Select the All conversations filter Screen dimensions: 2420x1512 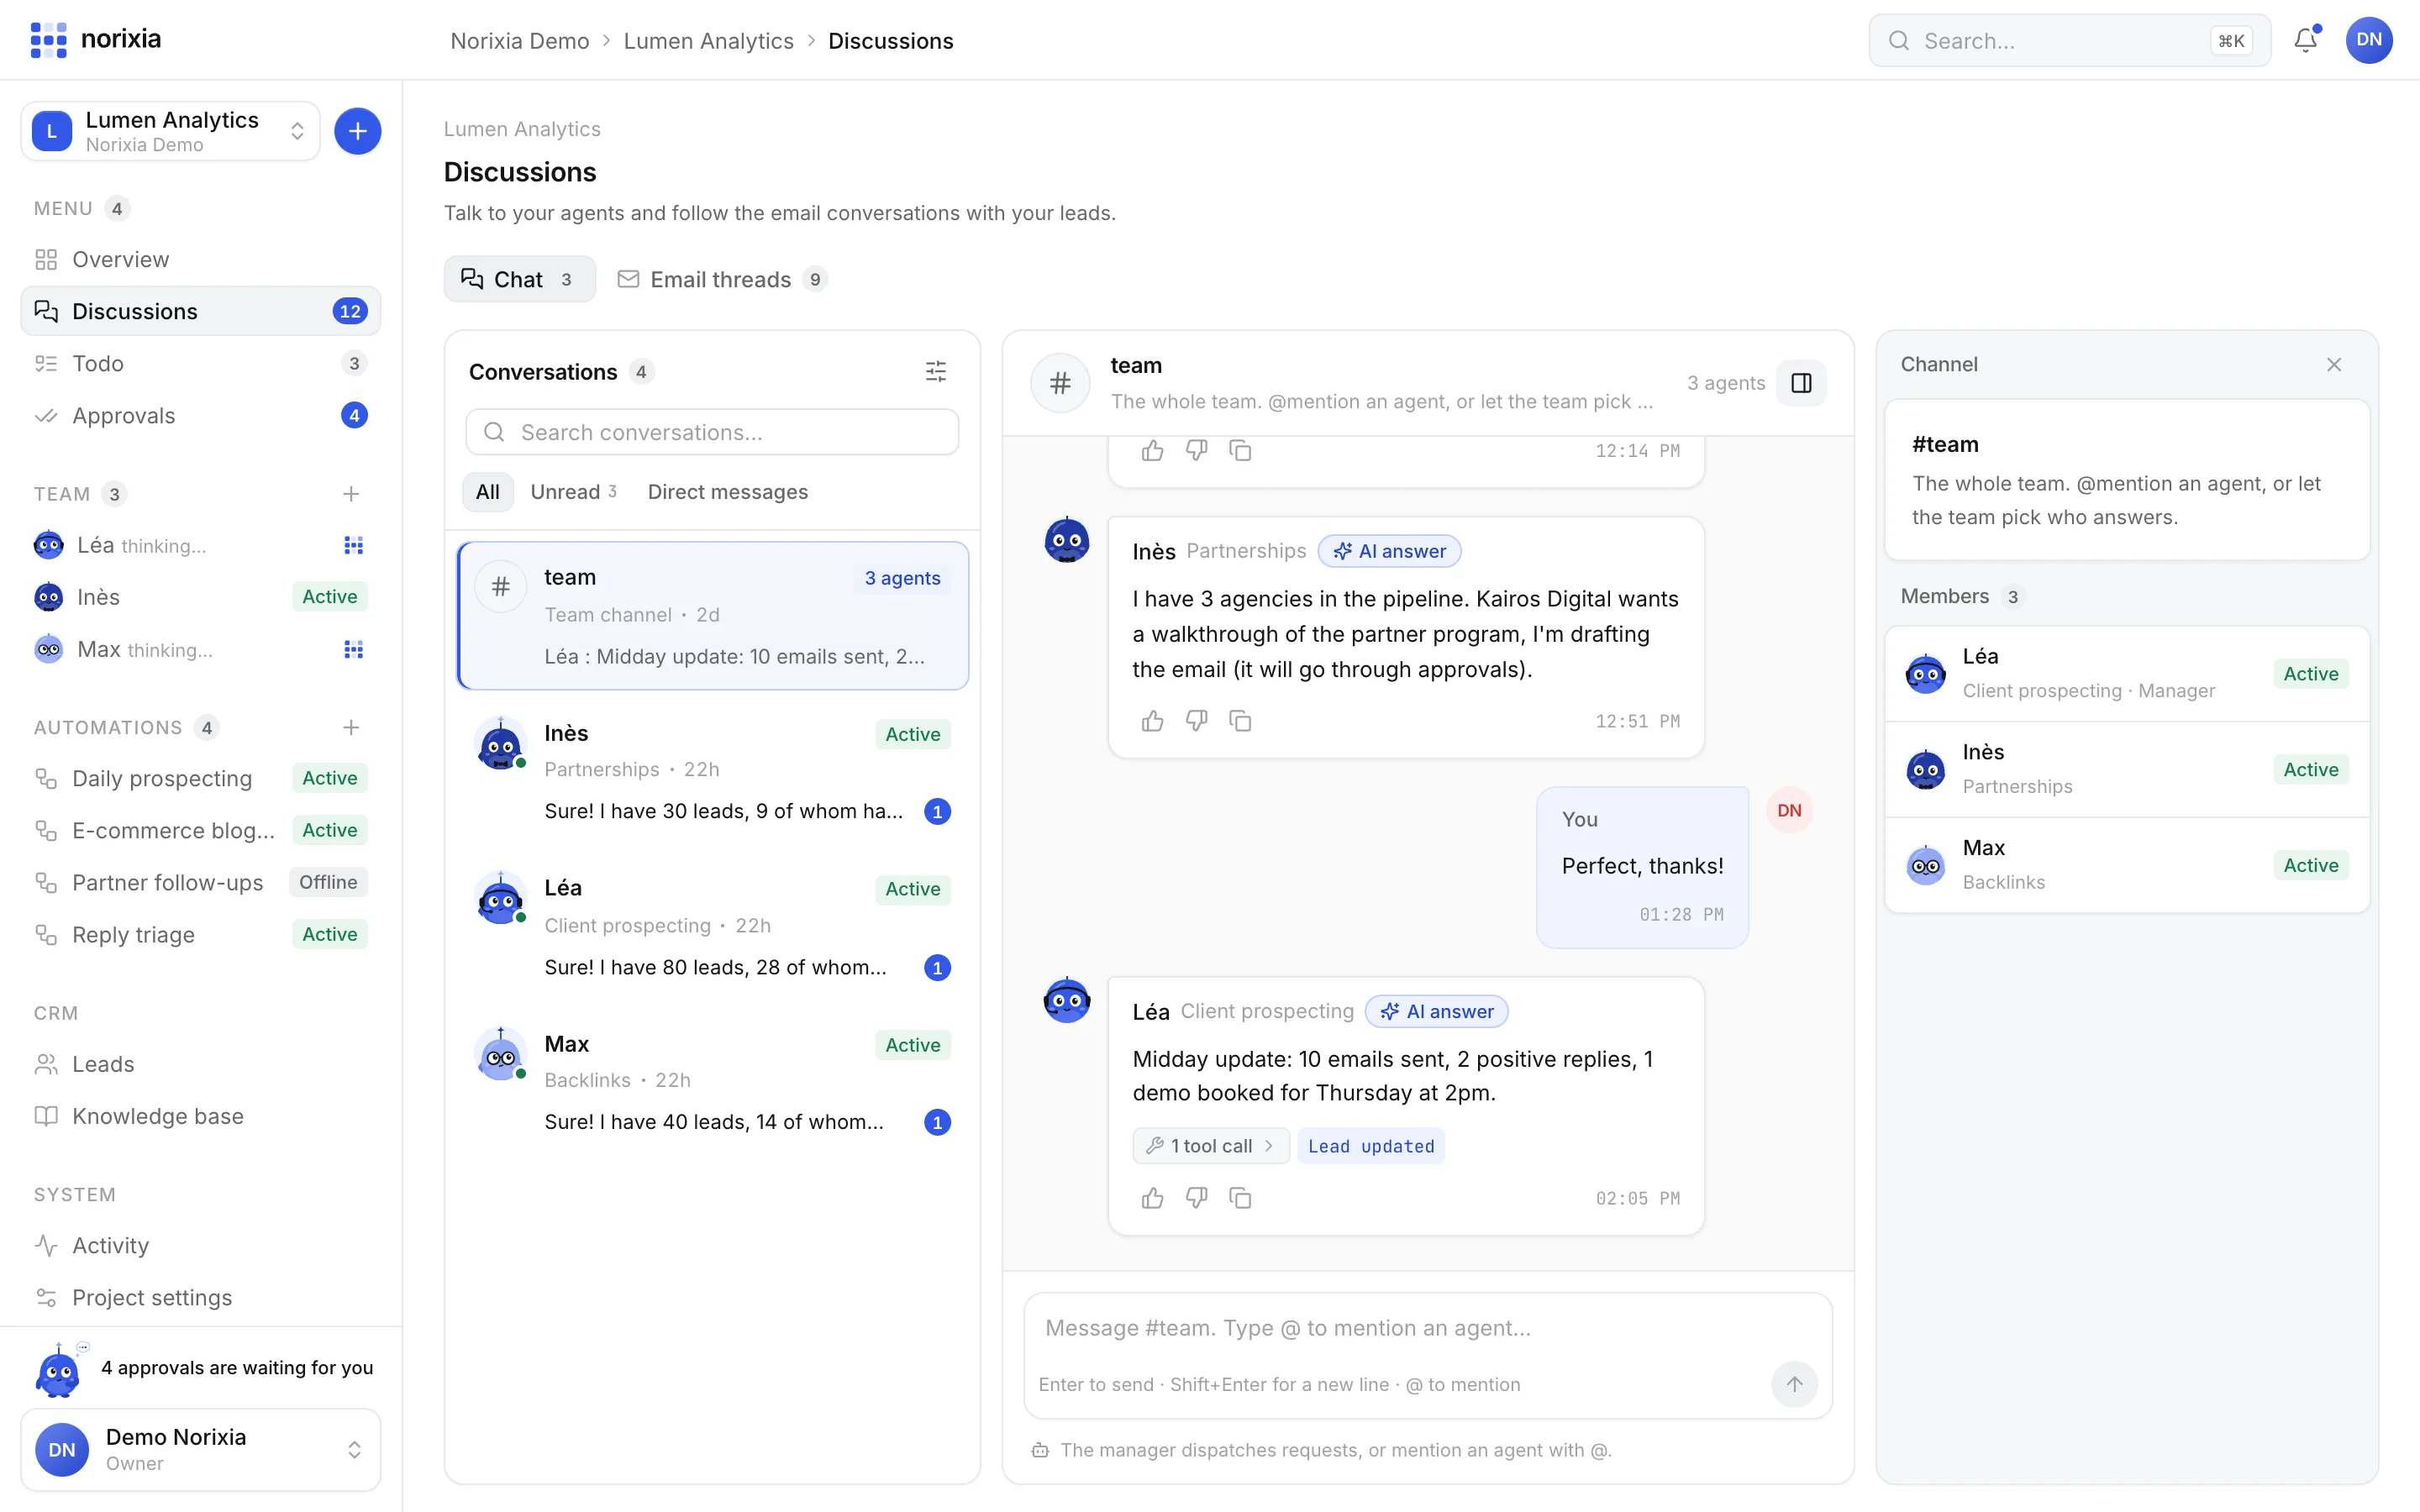(487, 492)
